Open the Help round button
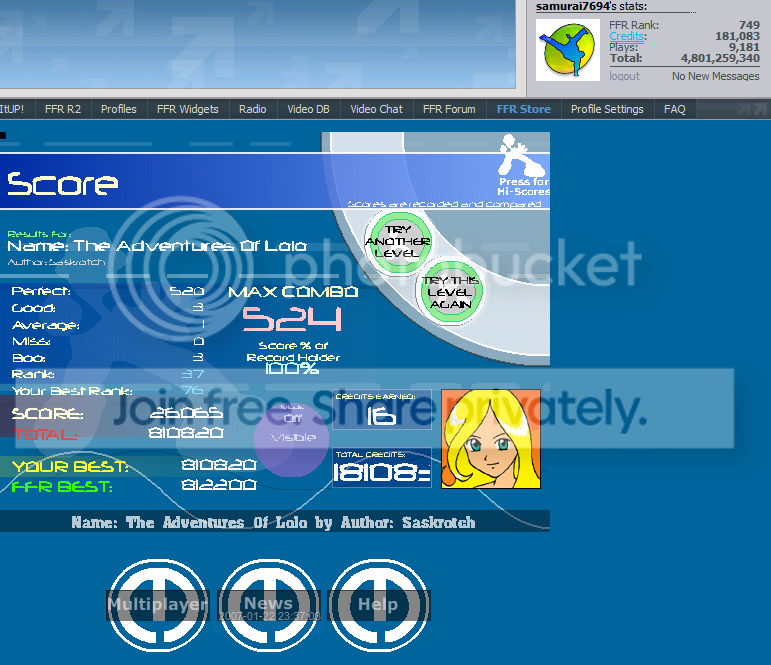The image size is (771, 665). [x=378, y=604]
